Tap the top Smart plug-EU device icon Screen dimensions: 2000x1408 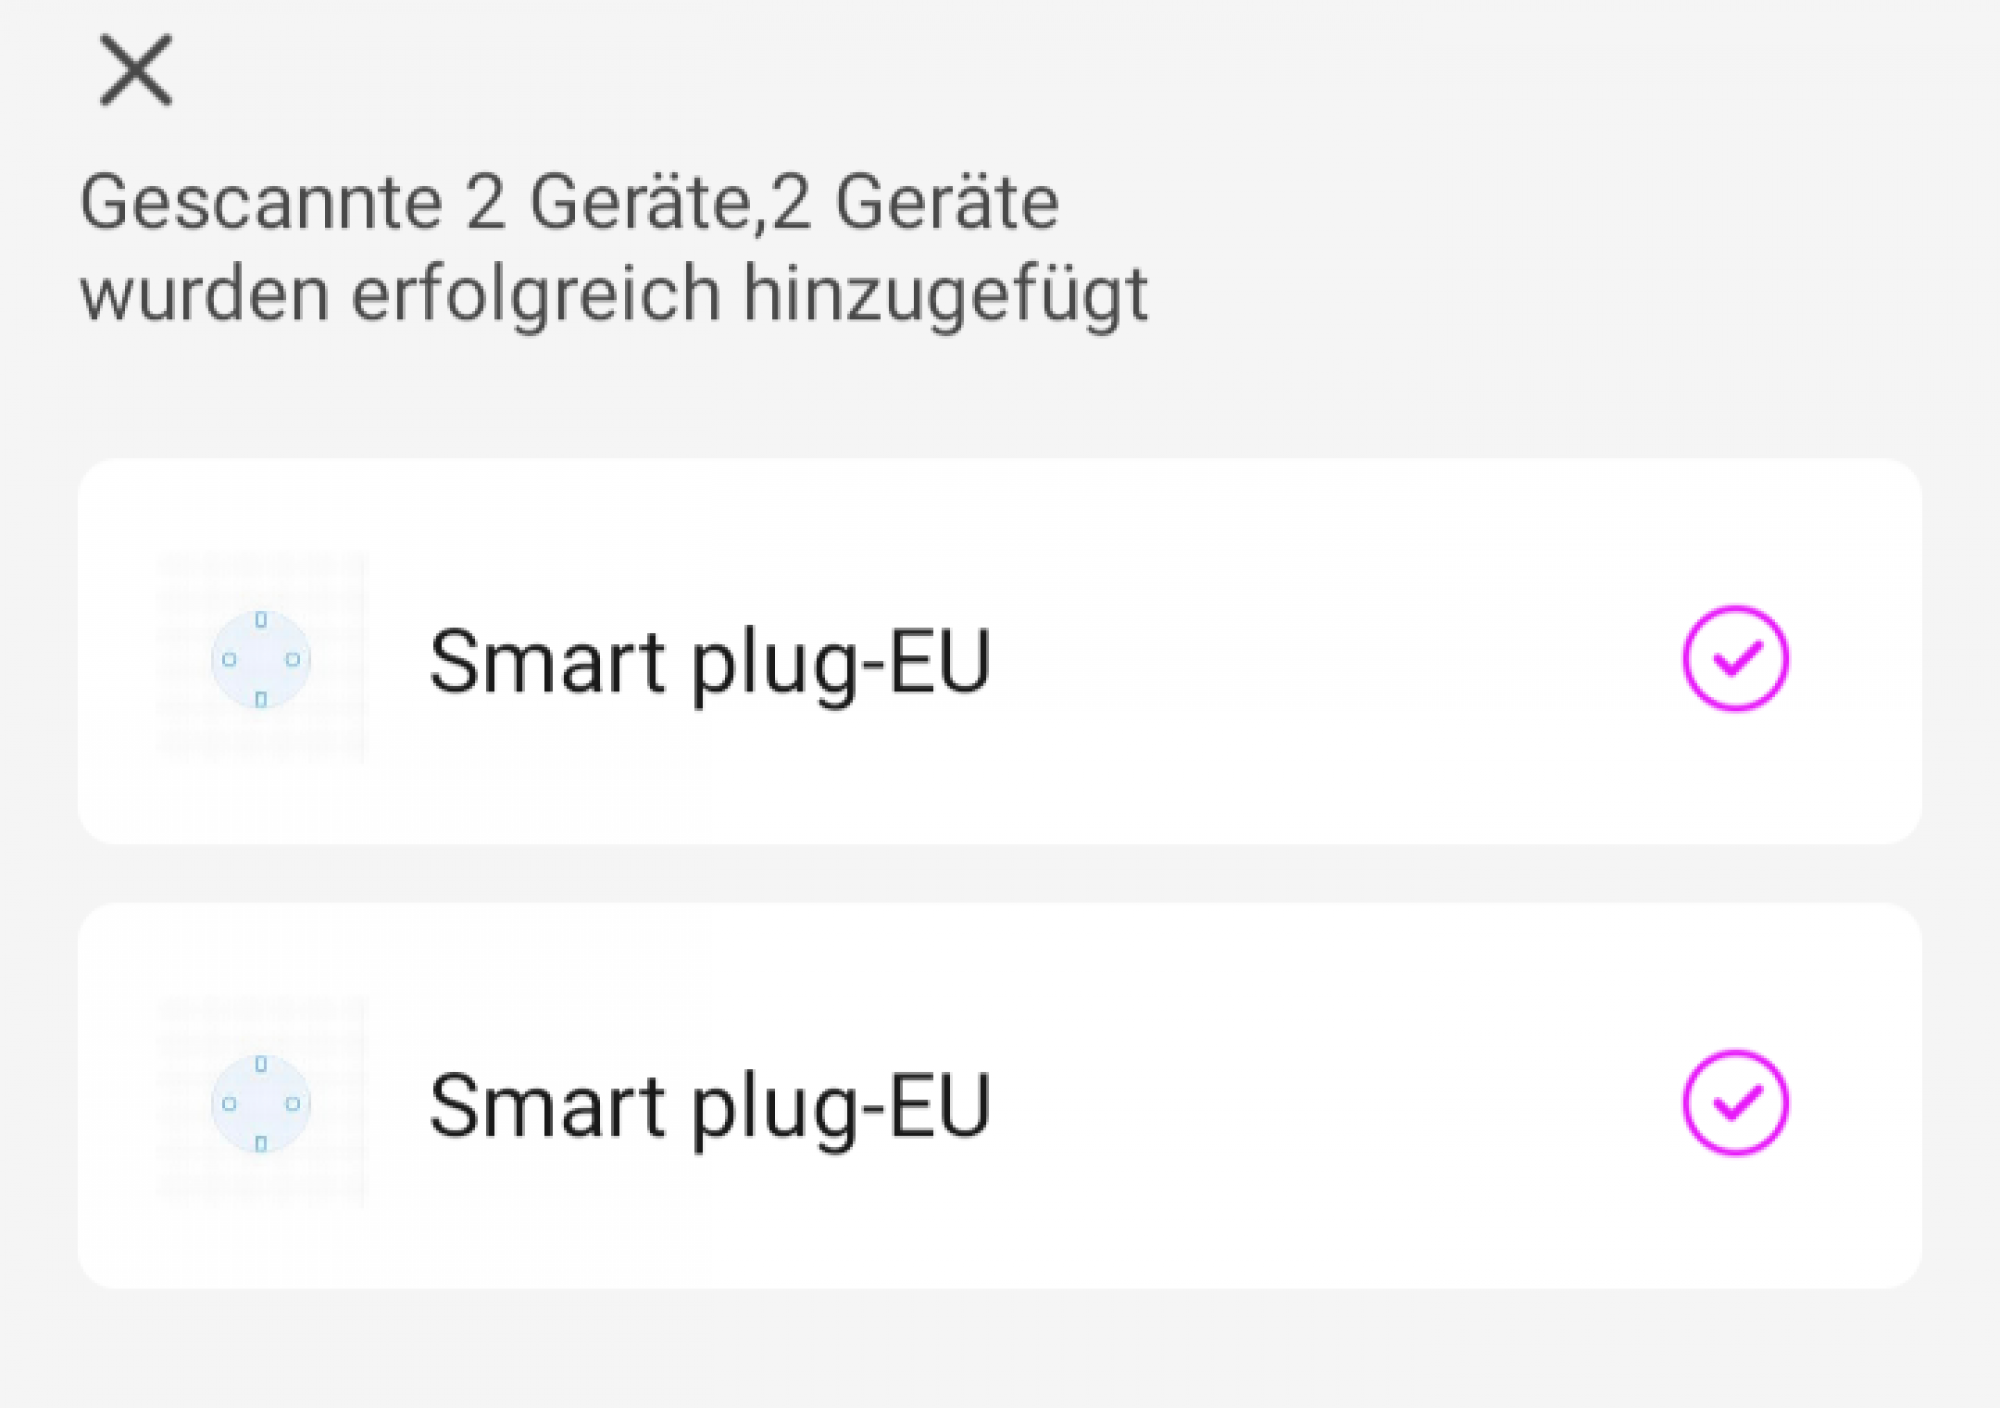(261, 659)
